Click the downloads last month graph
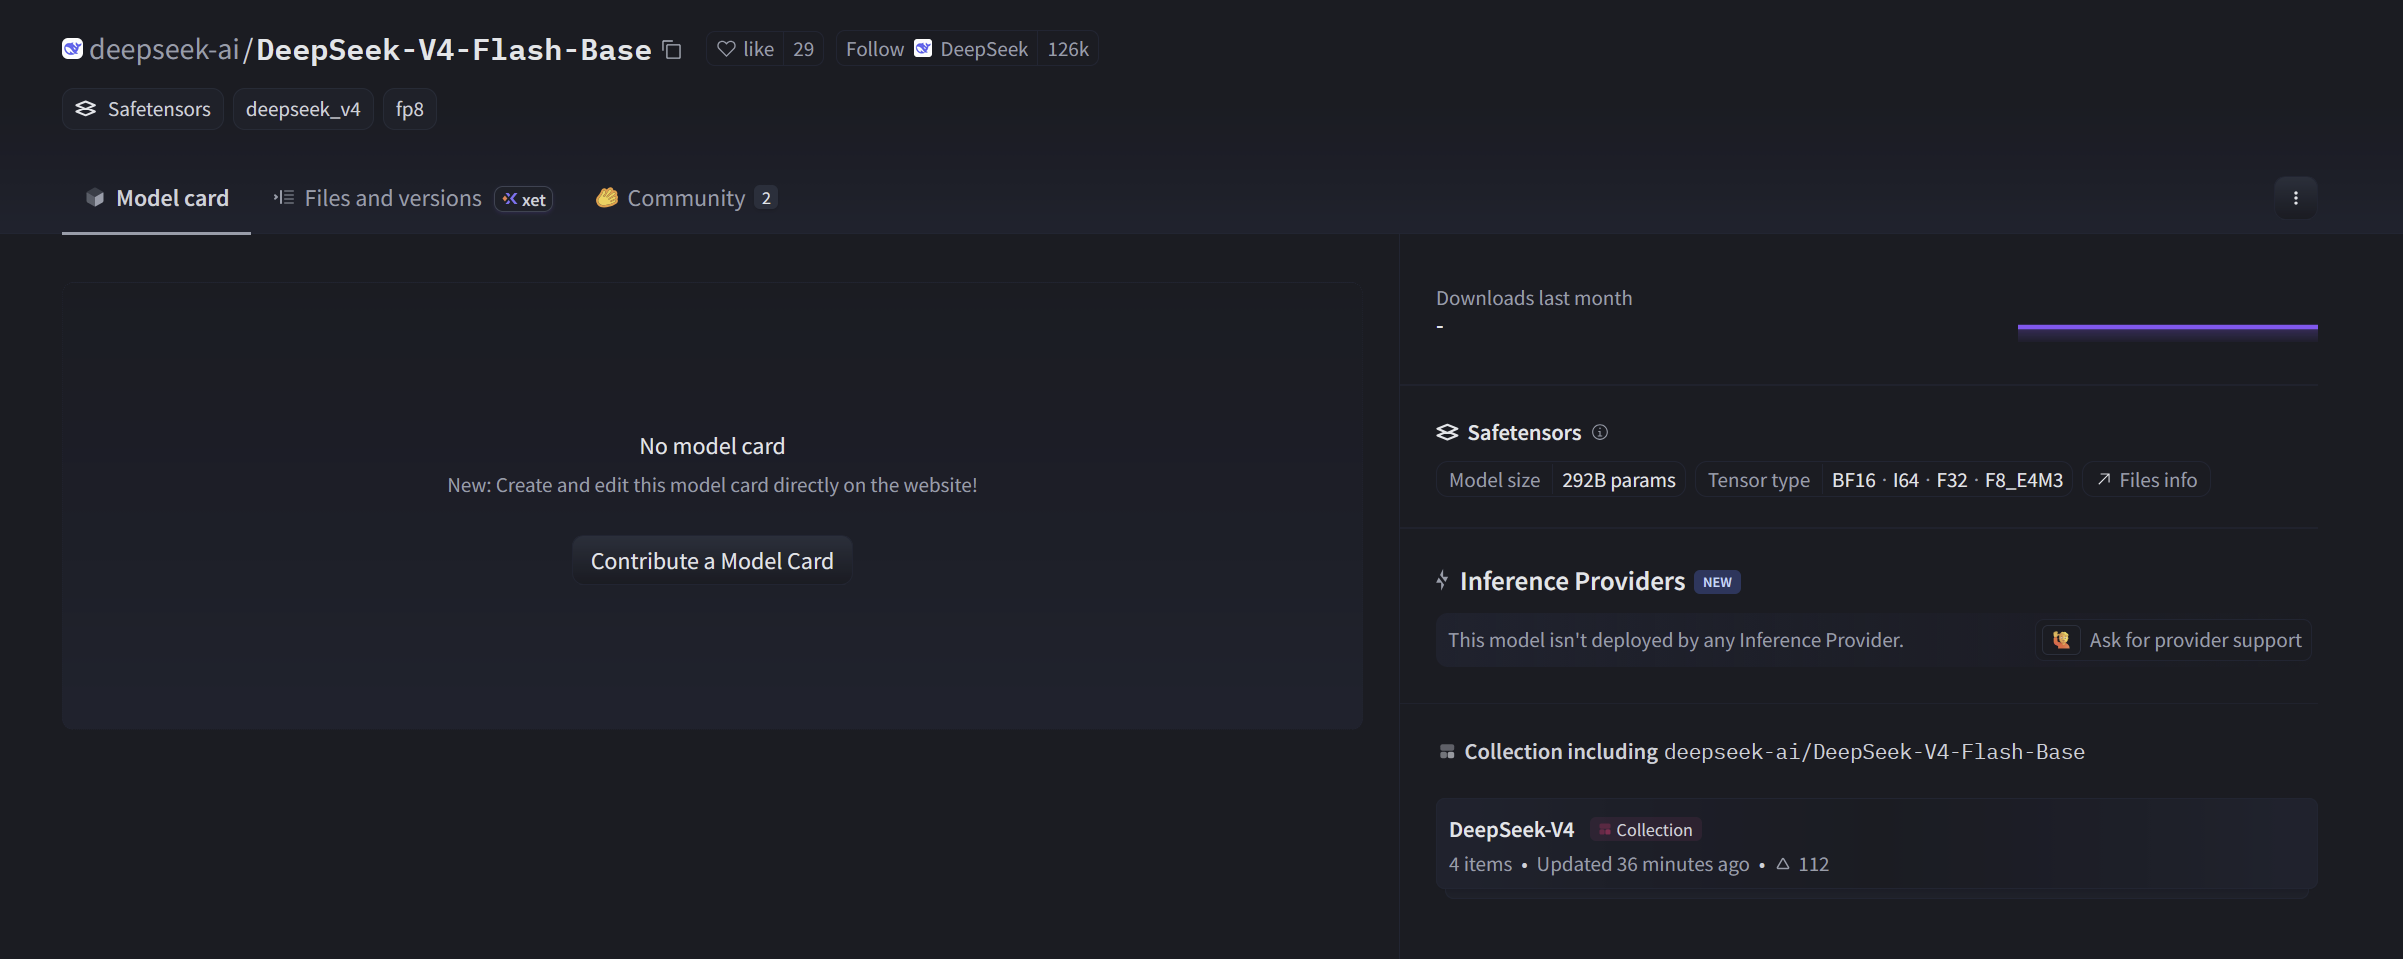The height and width of the screenshot is (959, 2403). coord(2167,331)
